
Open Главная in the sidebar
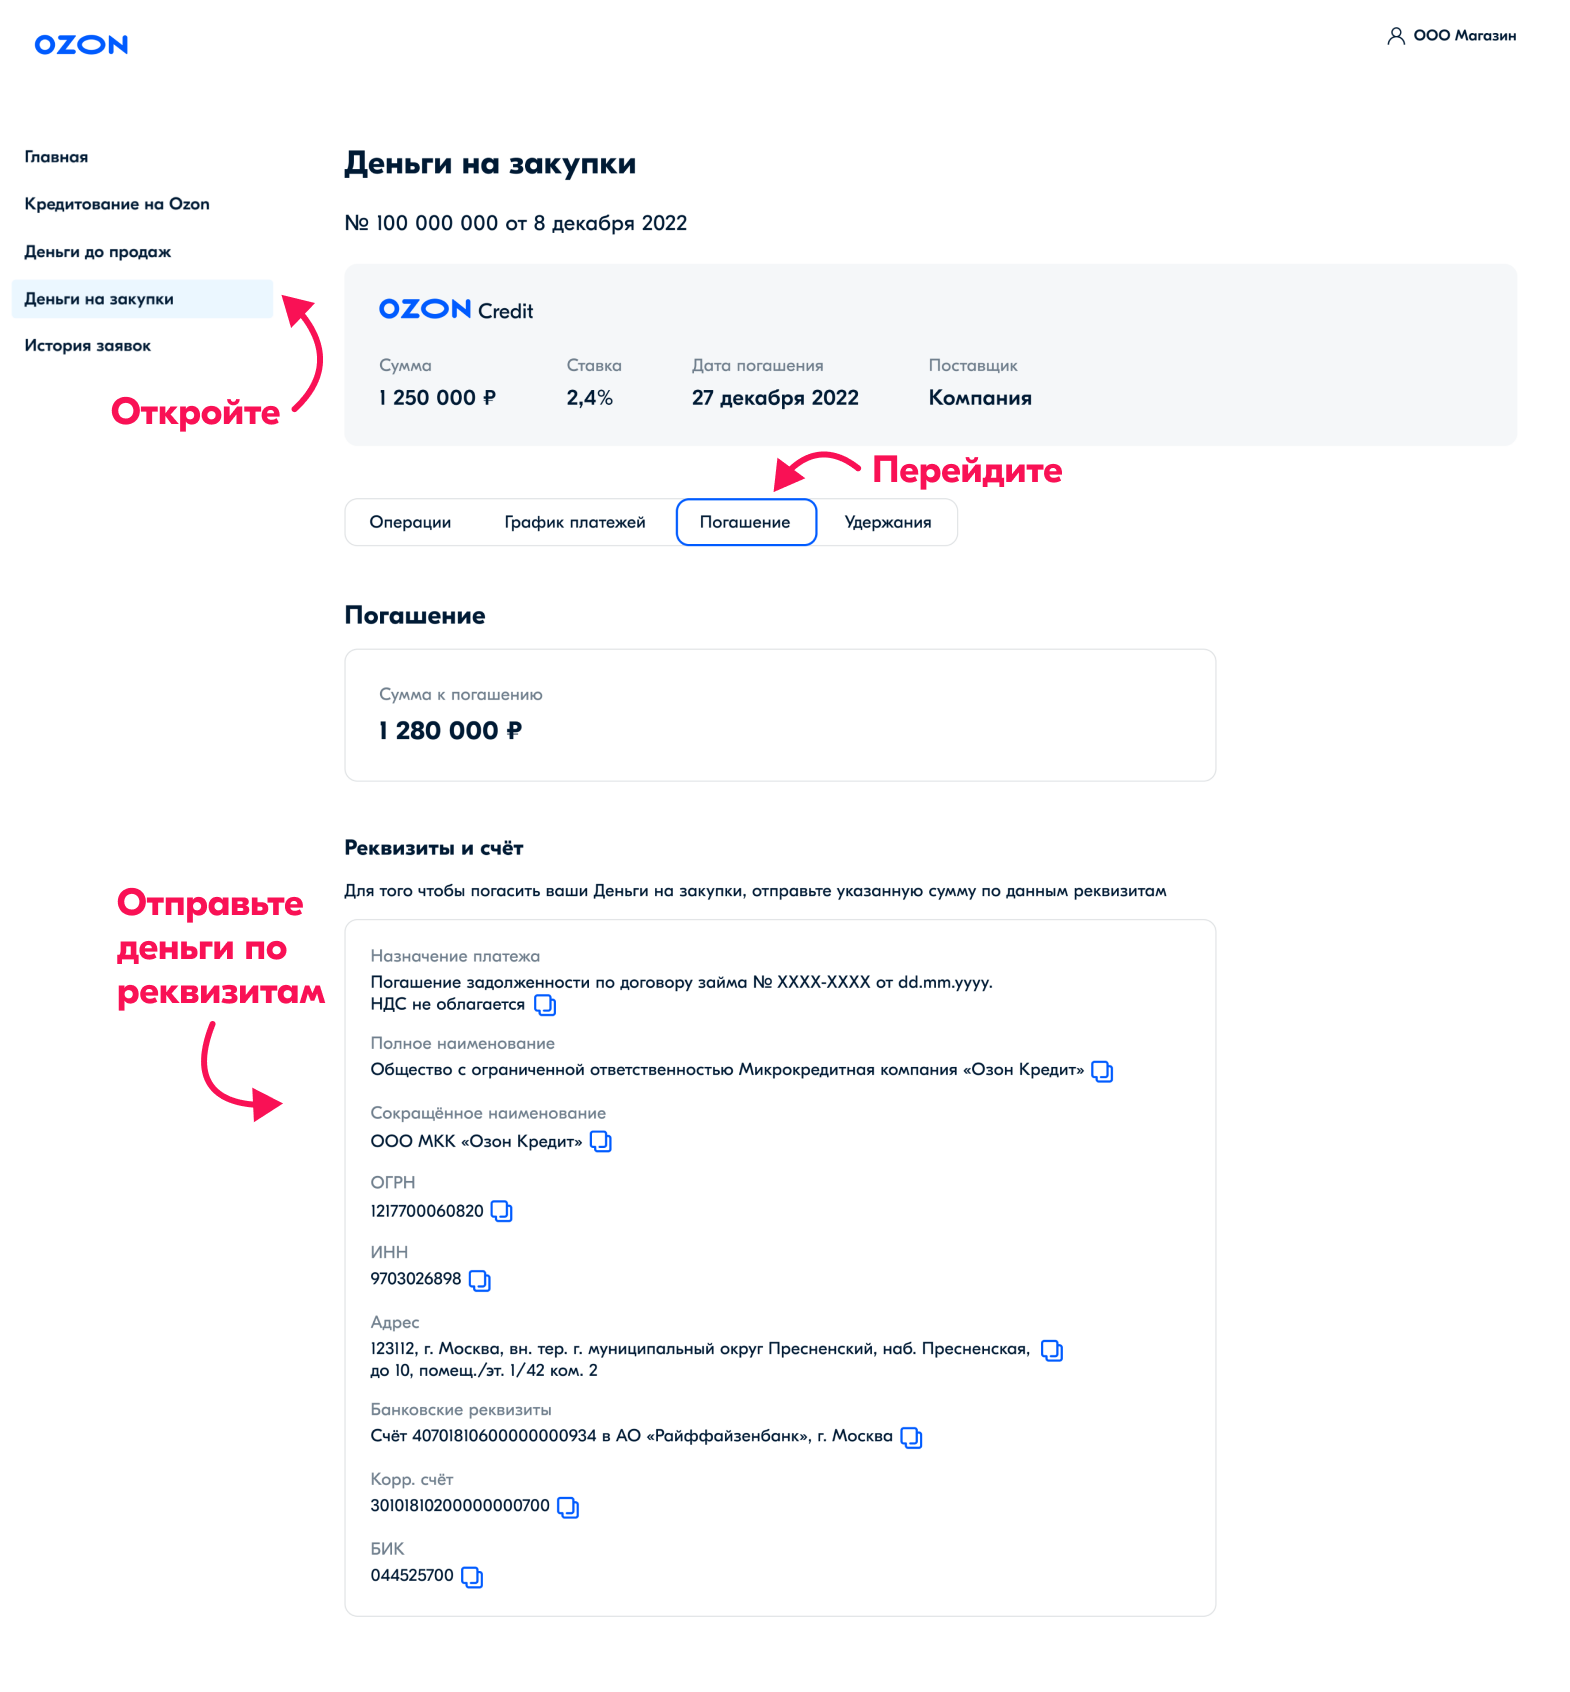point(57,157)
